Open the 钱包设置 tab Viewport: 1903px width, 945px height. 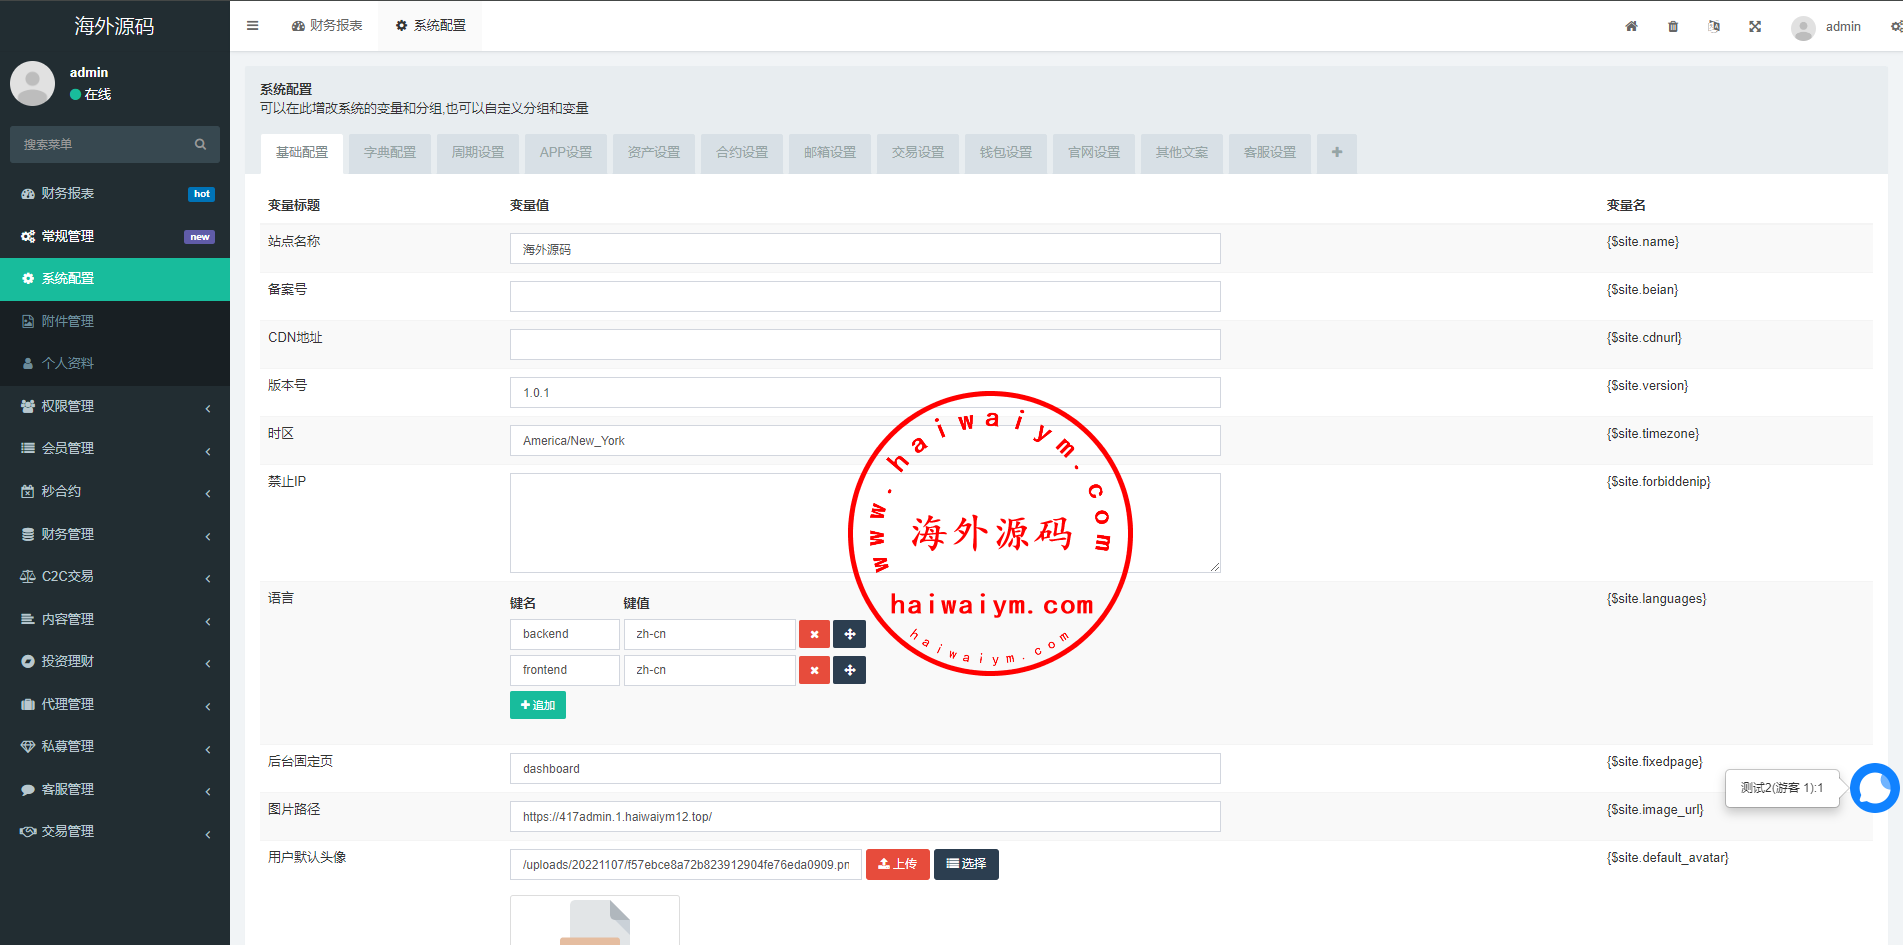coord(1005,153)
